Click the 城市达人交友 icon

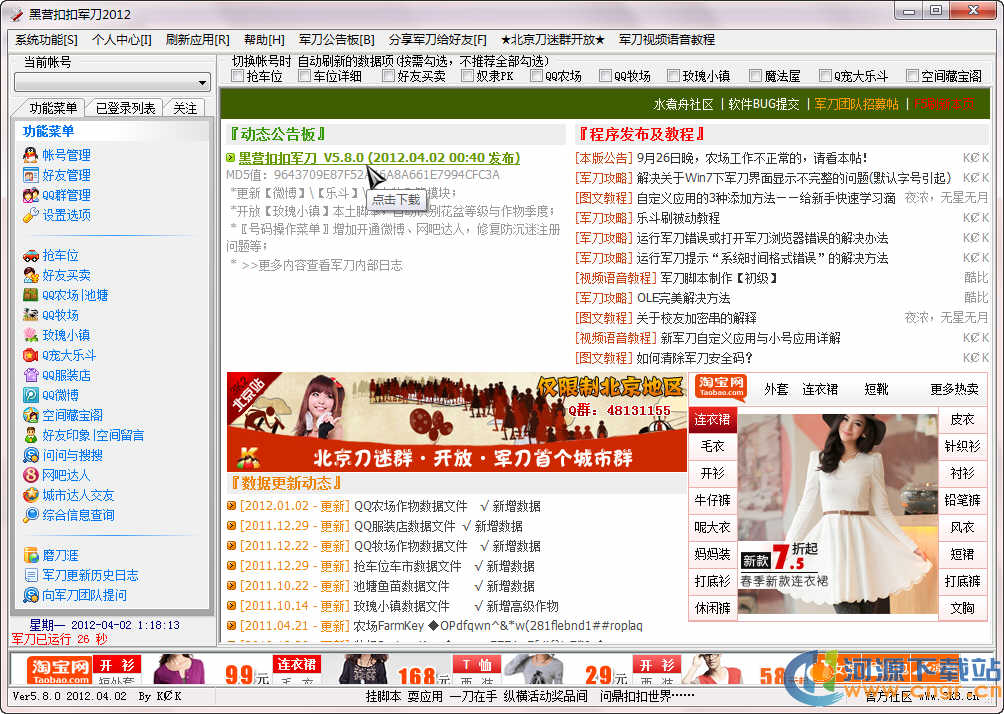click(31, 494)
